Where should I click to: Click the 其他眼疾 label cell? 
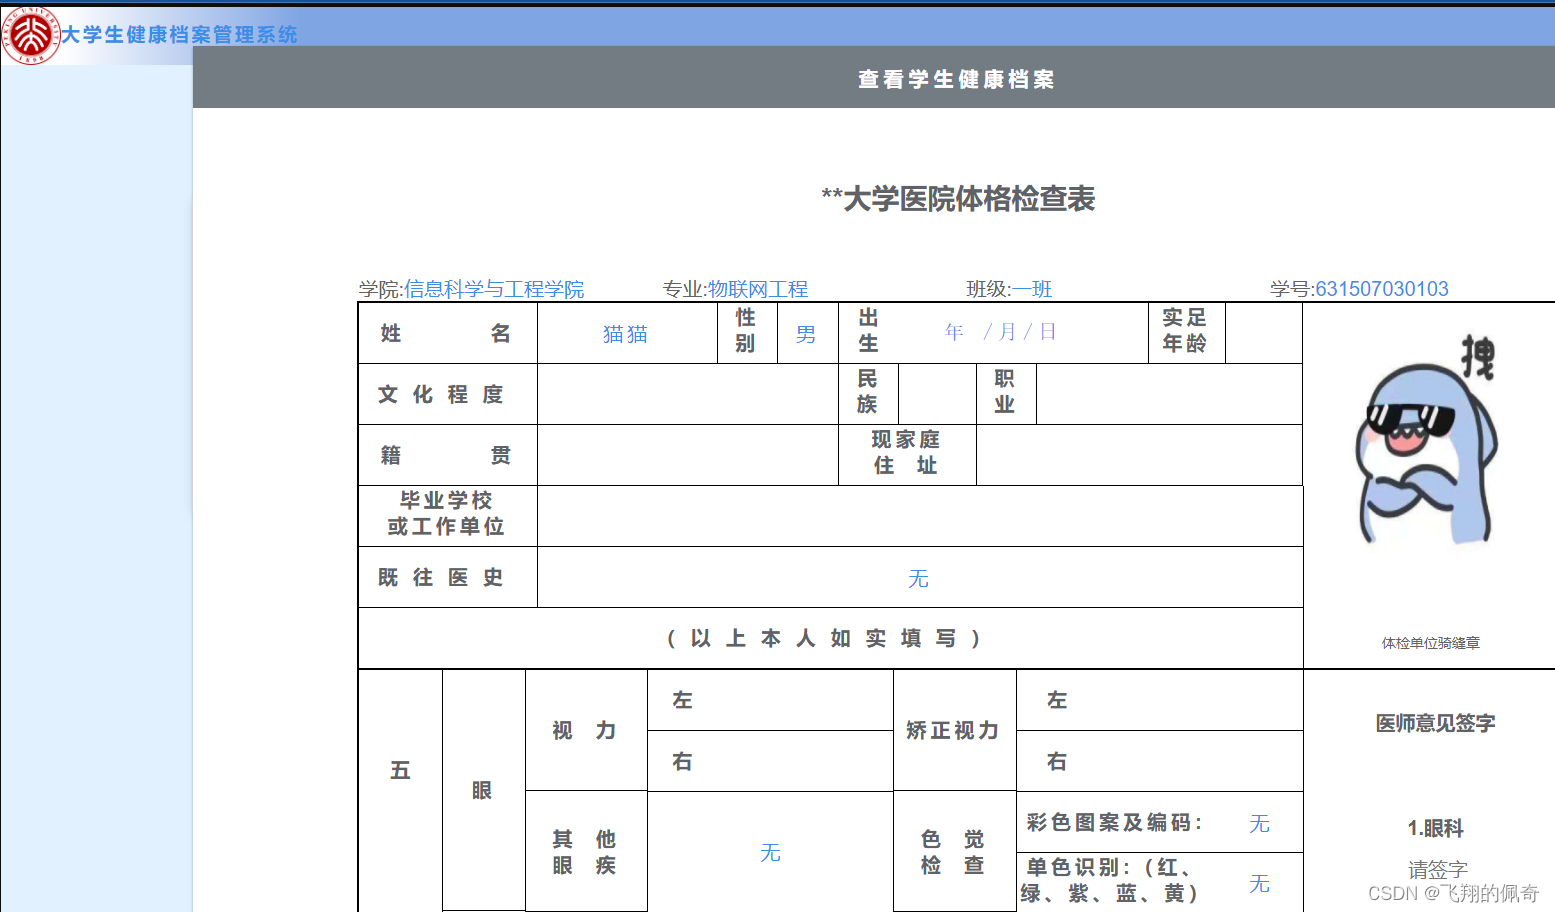(586, 851)
